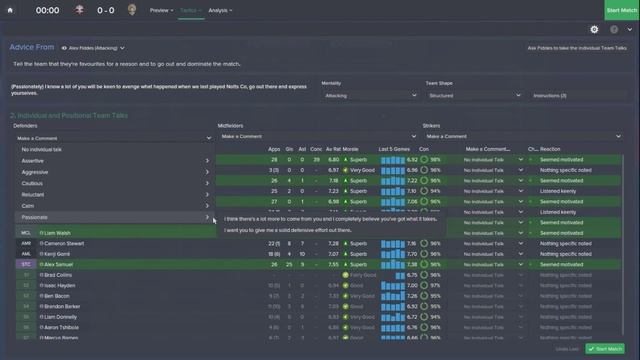Image resolution: width=640 pixels, height=360 pixels.
Task: Select substitute Liam Donnelly
Action: coord(60,317)
